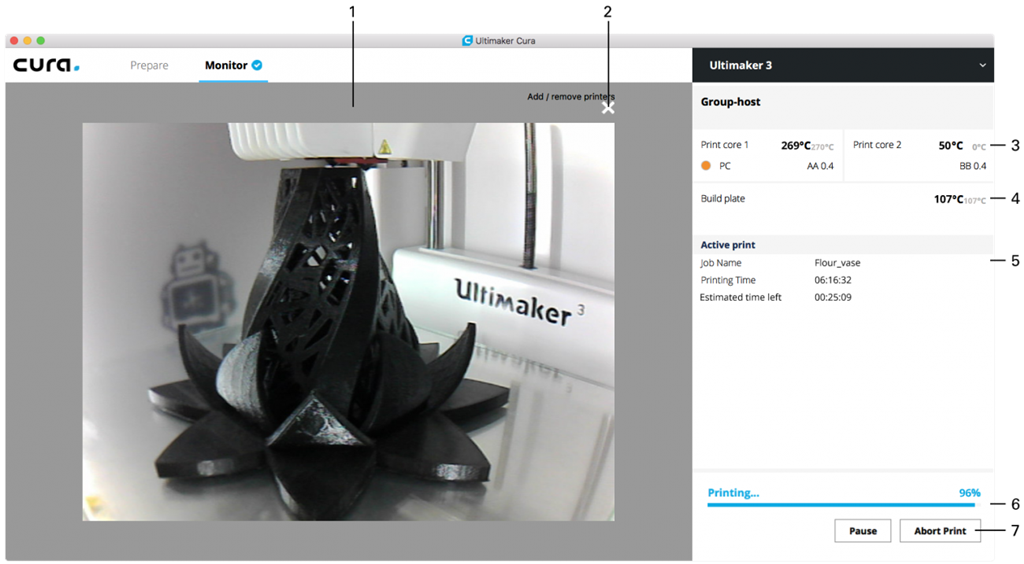The width and height of the screenshot is (1024, 564).
Task: Expand the Ultimaker 3 printer dropdown
Action: [842, 65]
